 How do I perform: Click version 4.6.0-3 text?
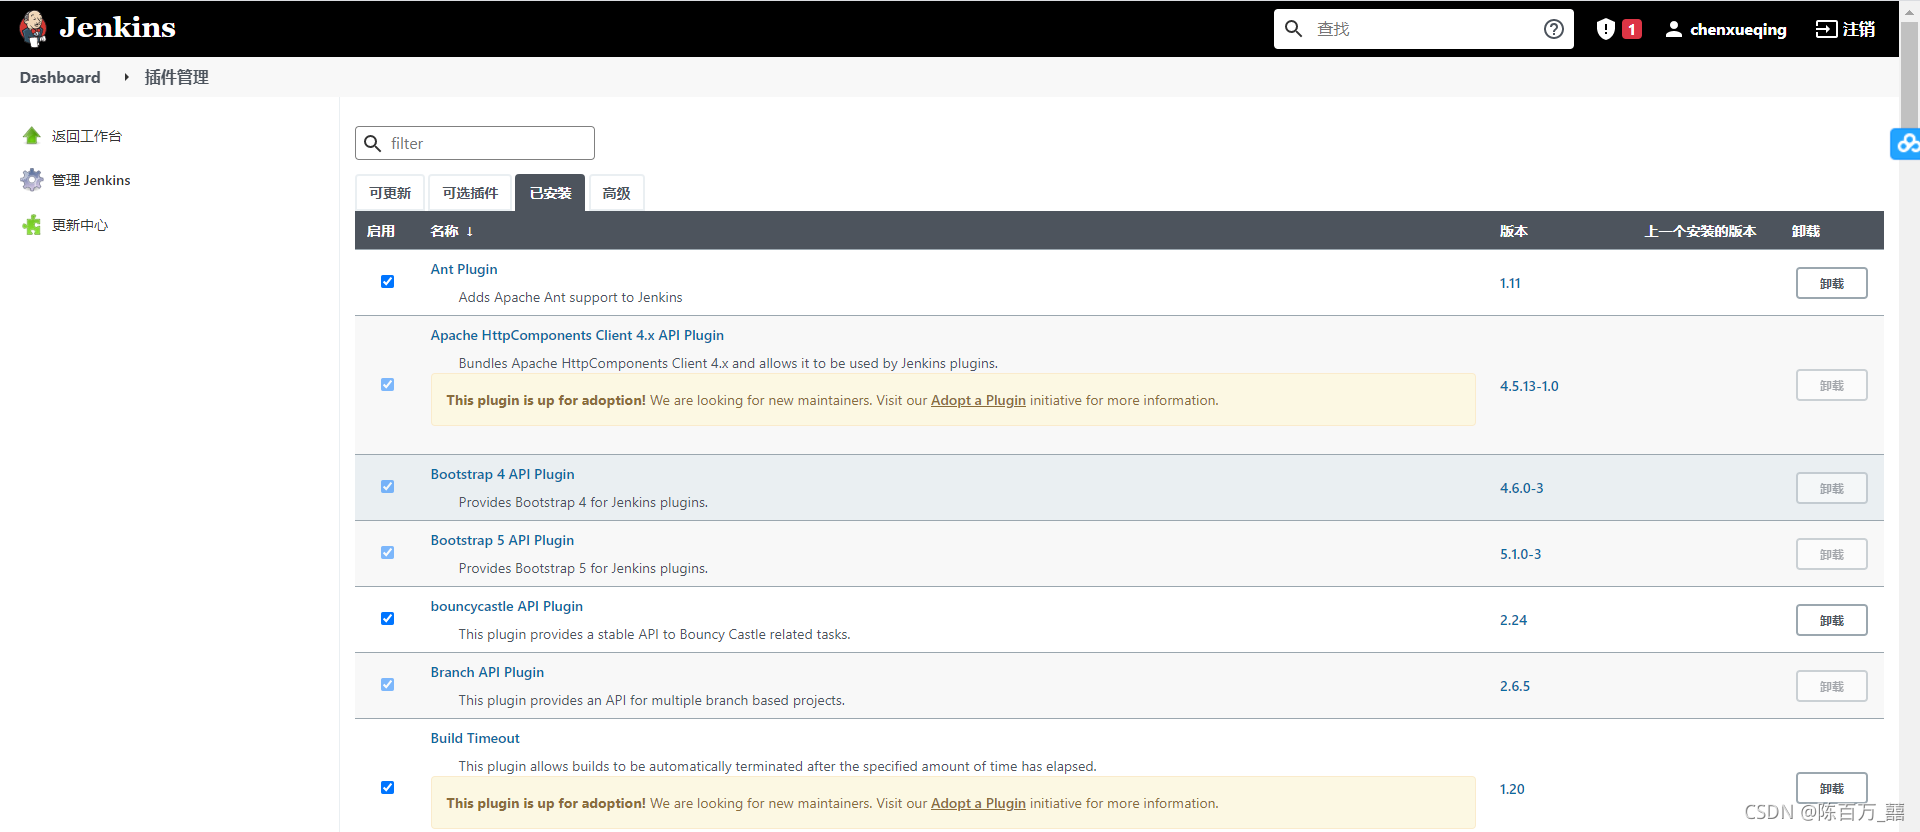click(x=1521, y=488)
